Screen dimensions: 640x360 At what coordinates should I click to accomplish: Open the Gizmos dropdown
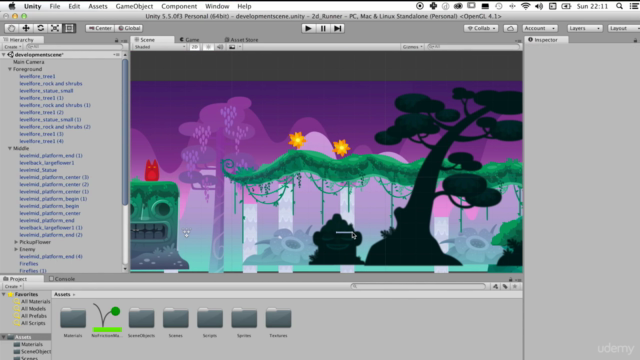point(413,47)
